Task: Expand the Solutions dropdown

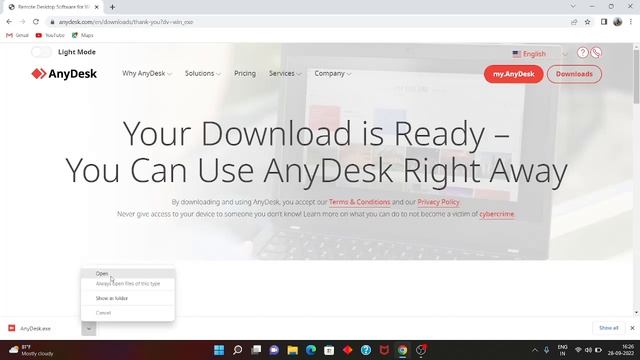Action: [x=203, y=73]
